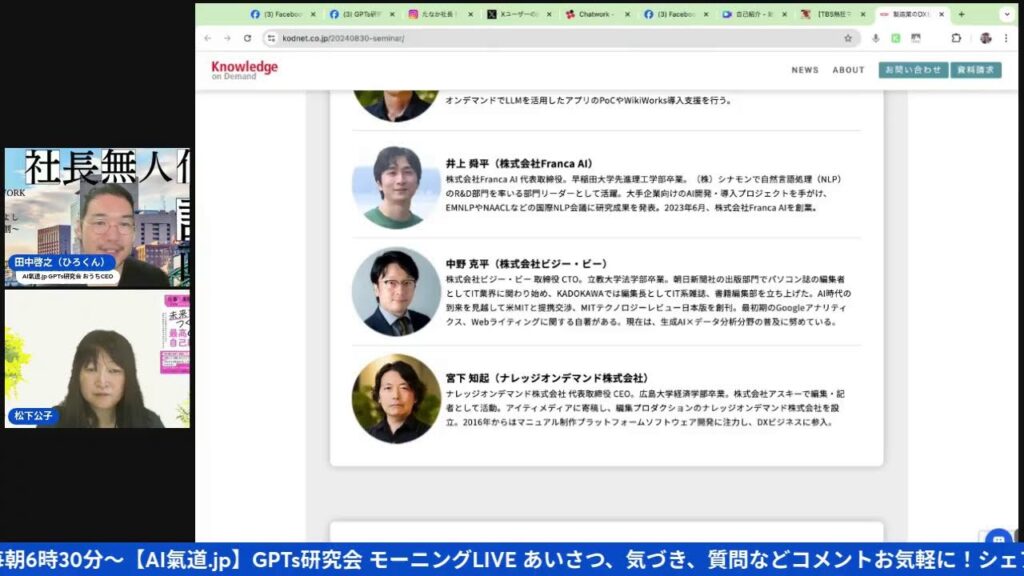This screenshot has height=576, width=1024.
Task: Bookmark this page with the star icon
Action: point(848,38)
